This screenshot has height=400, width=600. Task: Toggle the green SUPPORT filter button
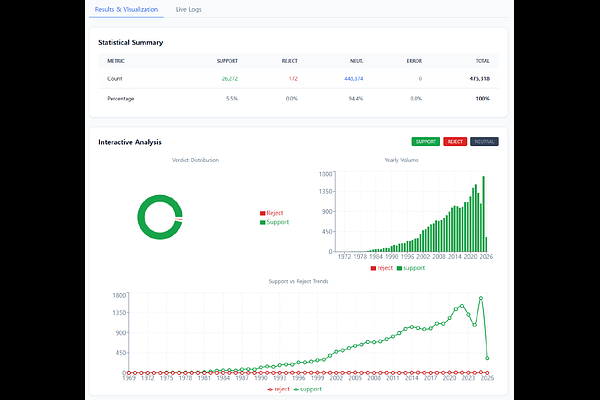pos(425,142)
